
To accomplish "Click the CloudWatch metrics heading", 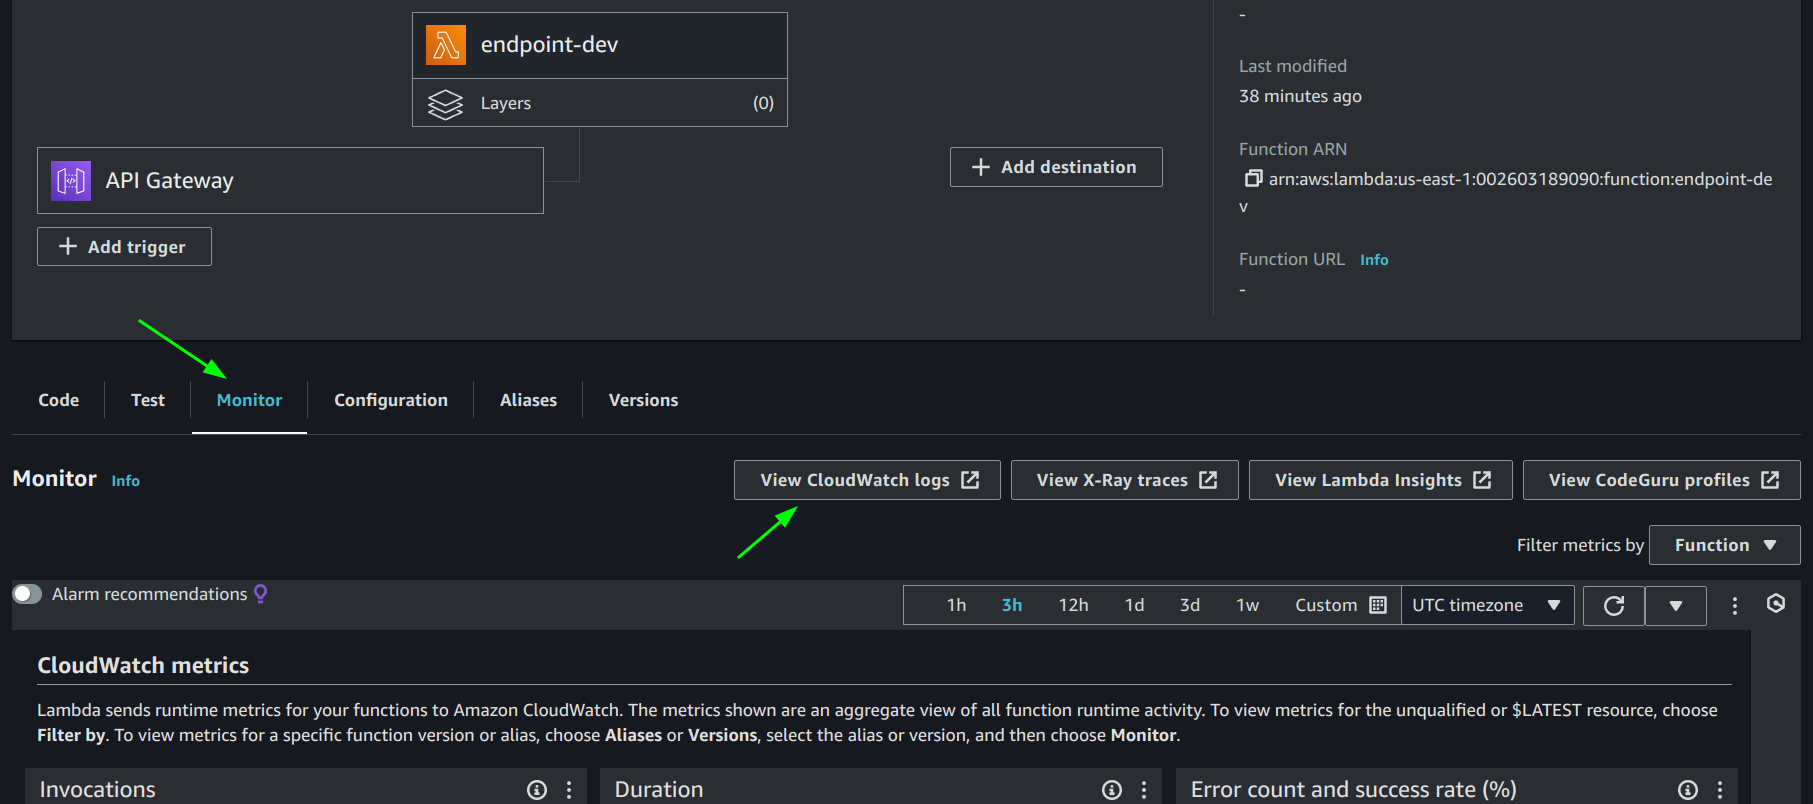I will pyautogui.click(x=143, y=666).
